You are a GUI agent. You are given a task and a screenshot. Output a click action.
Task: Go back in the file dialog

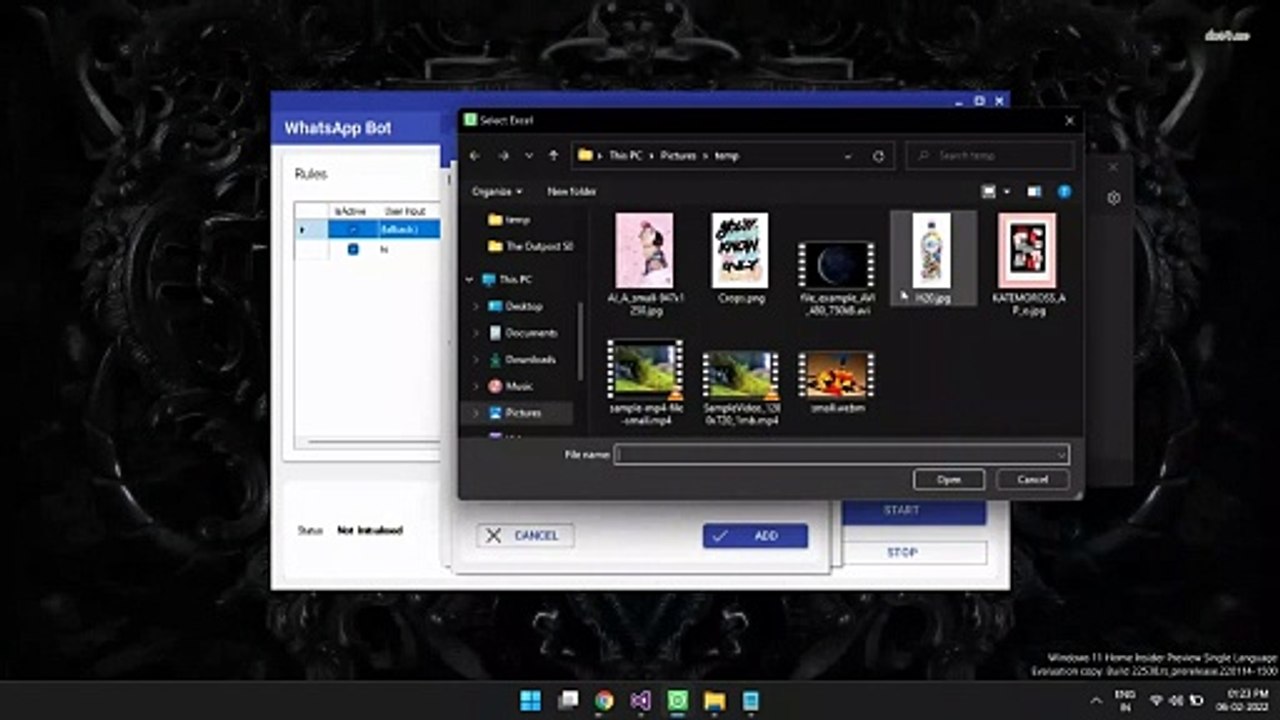pyautogui.click(x=475, y=156)
